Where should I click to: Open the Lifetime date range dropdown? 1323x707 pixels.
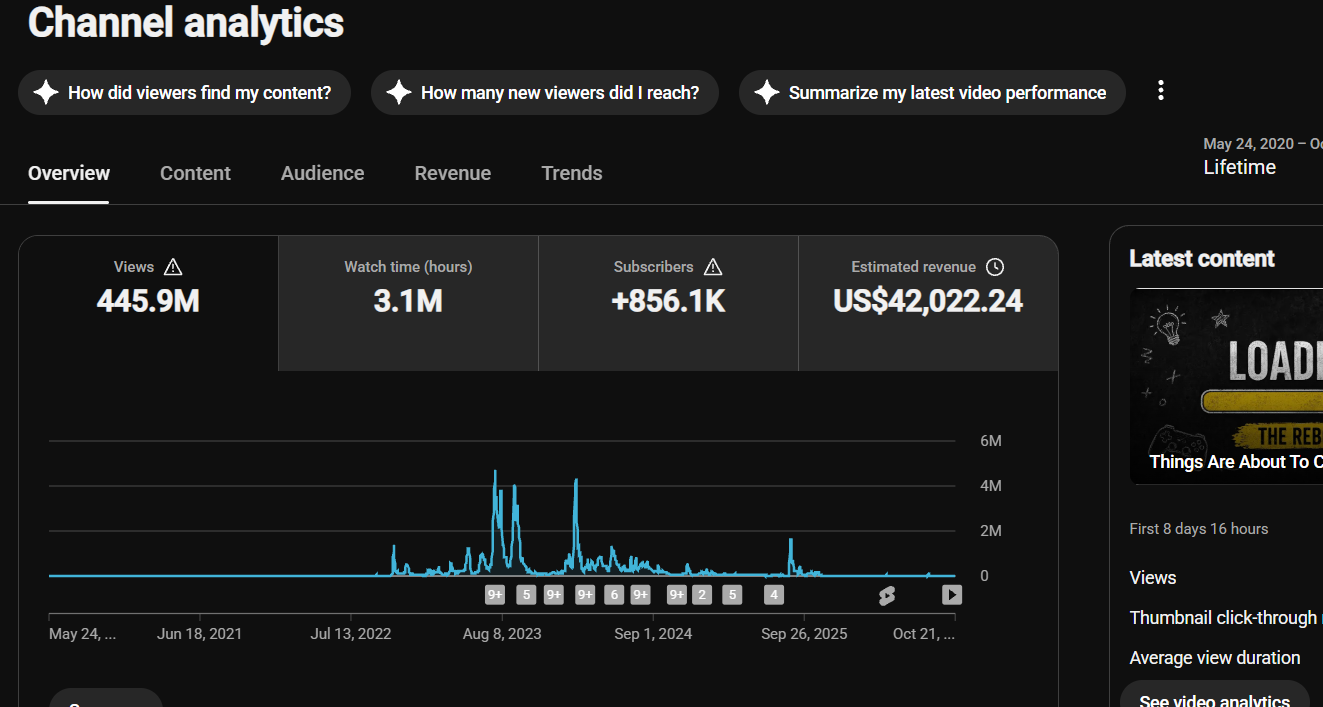coord(1262,157)
